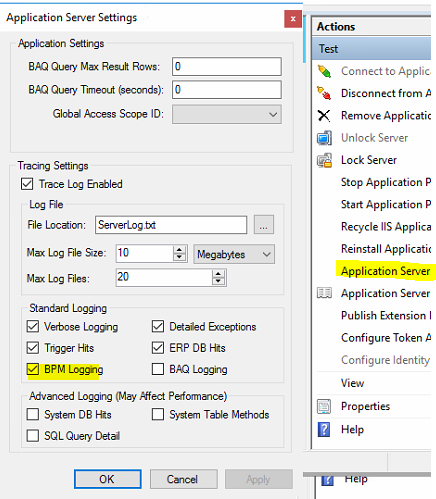Click the Help question mark icon below Properties
This screenshot has height=499, width=436.
[324, 429]
